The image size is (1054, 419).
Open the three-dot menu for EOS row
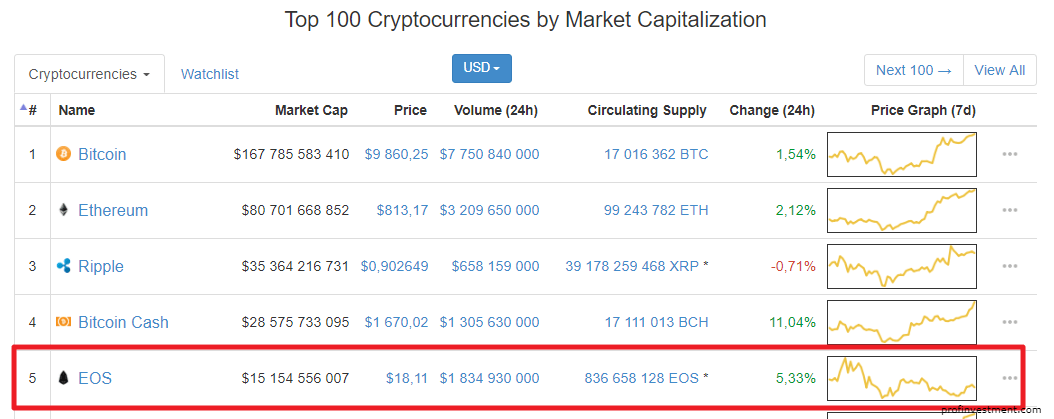[1010, 378]
